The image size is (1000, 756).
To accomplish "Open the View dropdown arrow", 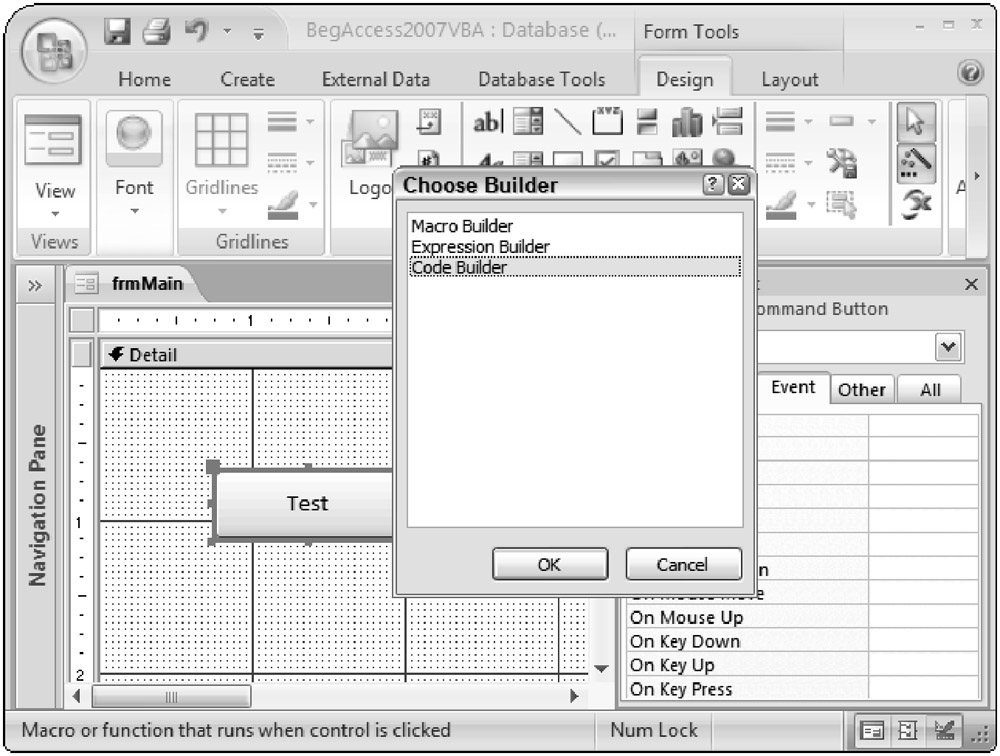I will (x=55, y=212).
